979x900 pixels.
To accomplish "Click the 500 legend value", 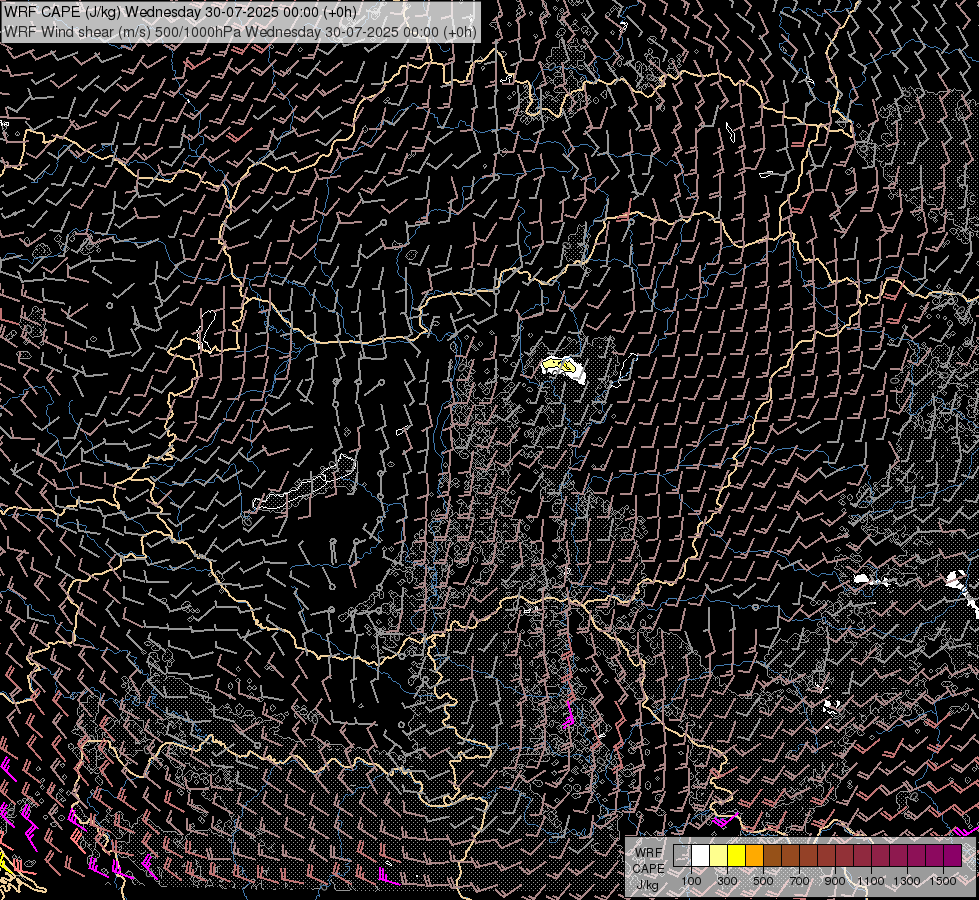I will pyautogui.click(x=763, y=881).
